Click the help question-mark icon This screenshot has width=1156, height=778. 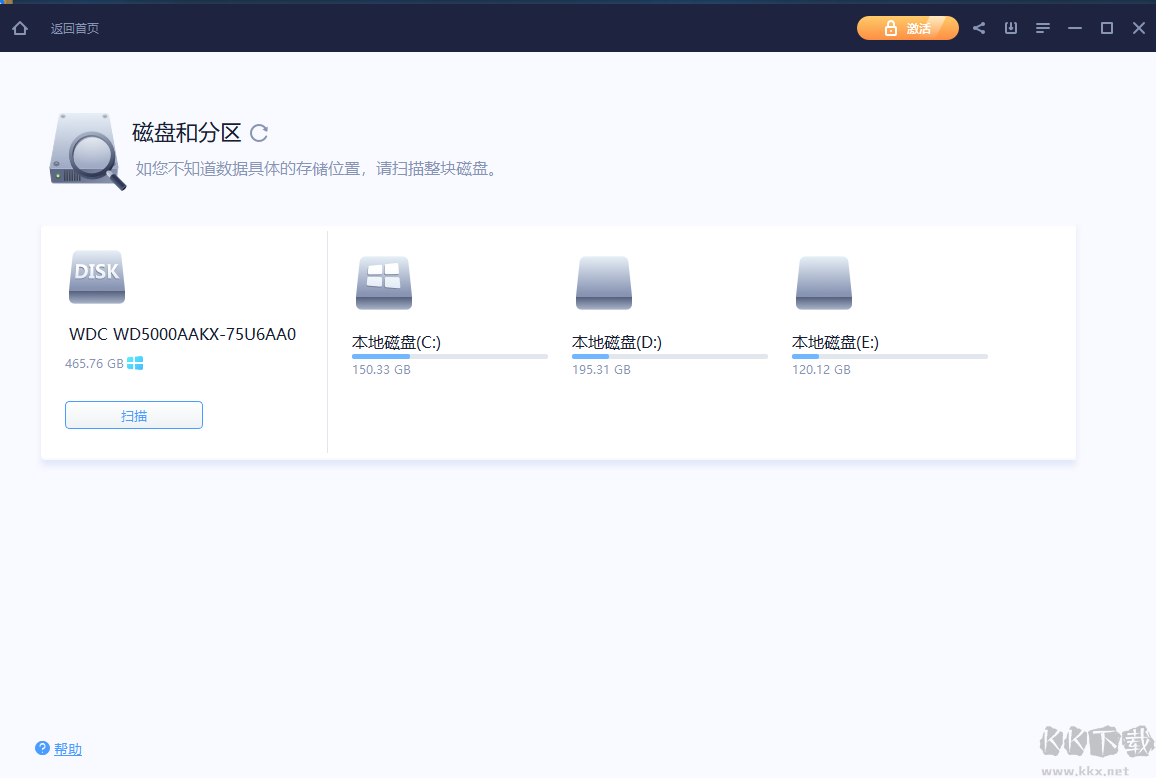41,748
